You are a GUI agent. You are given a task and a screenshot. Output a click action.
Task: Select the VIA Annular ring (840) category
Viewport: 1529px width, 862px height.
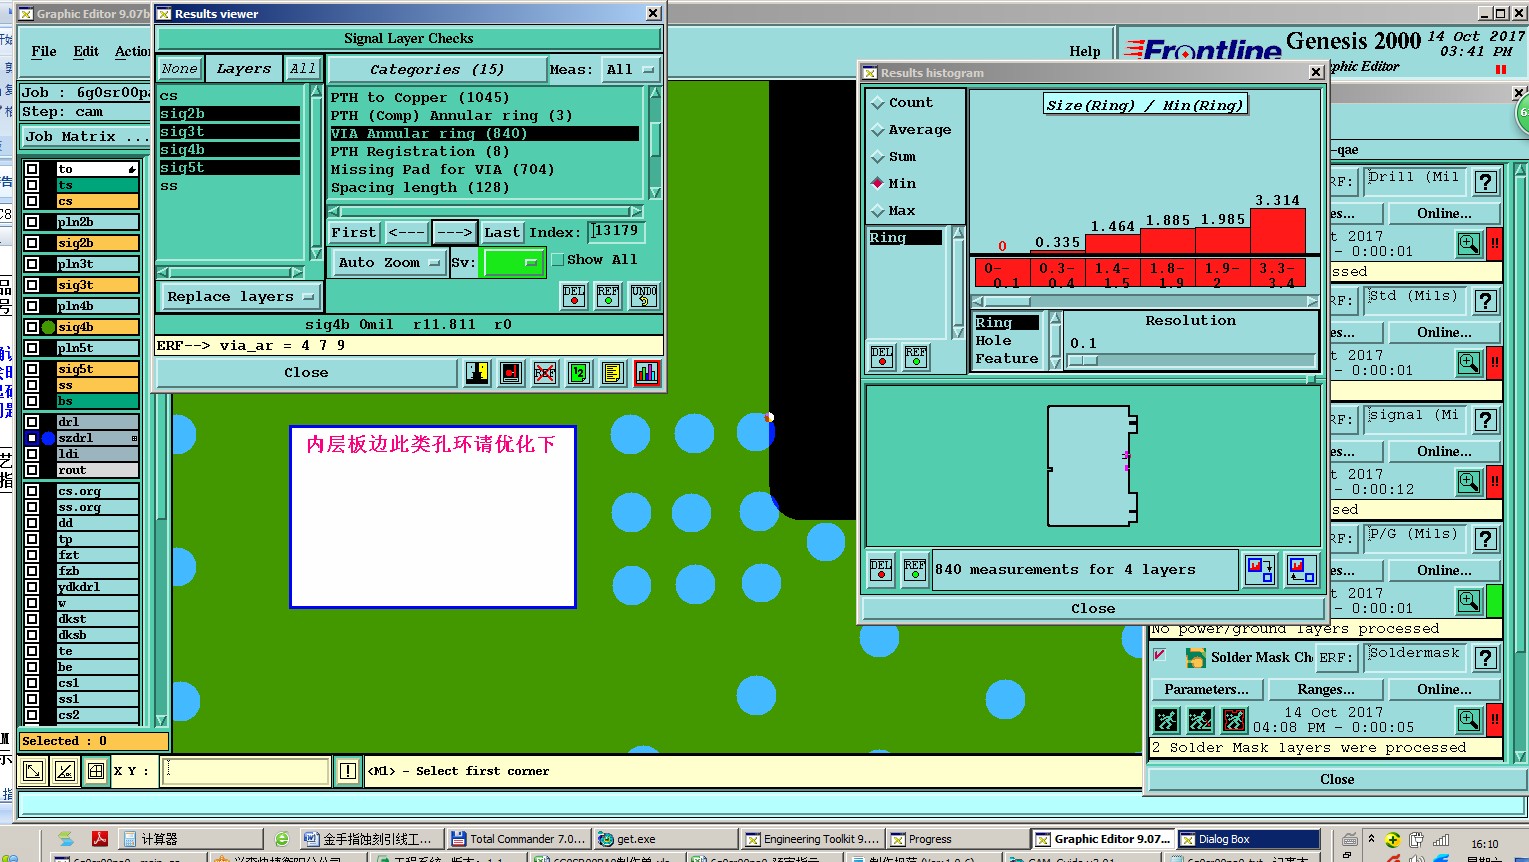click(x=484, y=134)
